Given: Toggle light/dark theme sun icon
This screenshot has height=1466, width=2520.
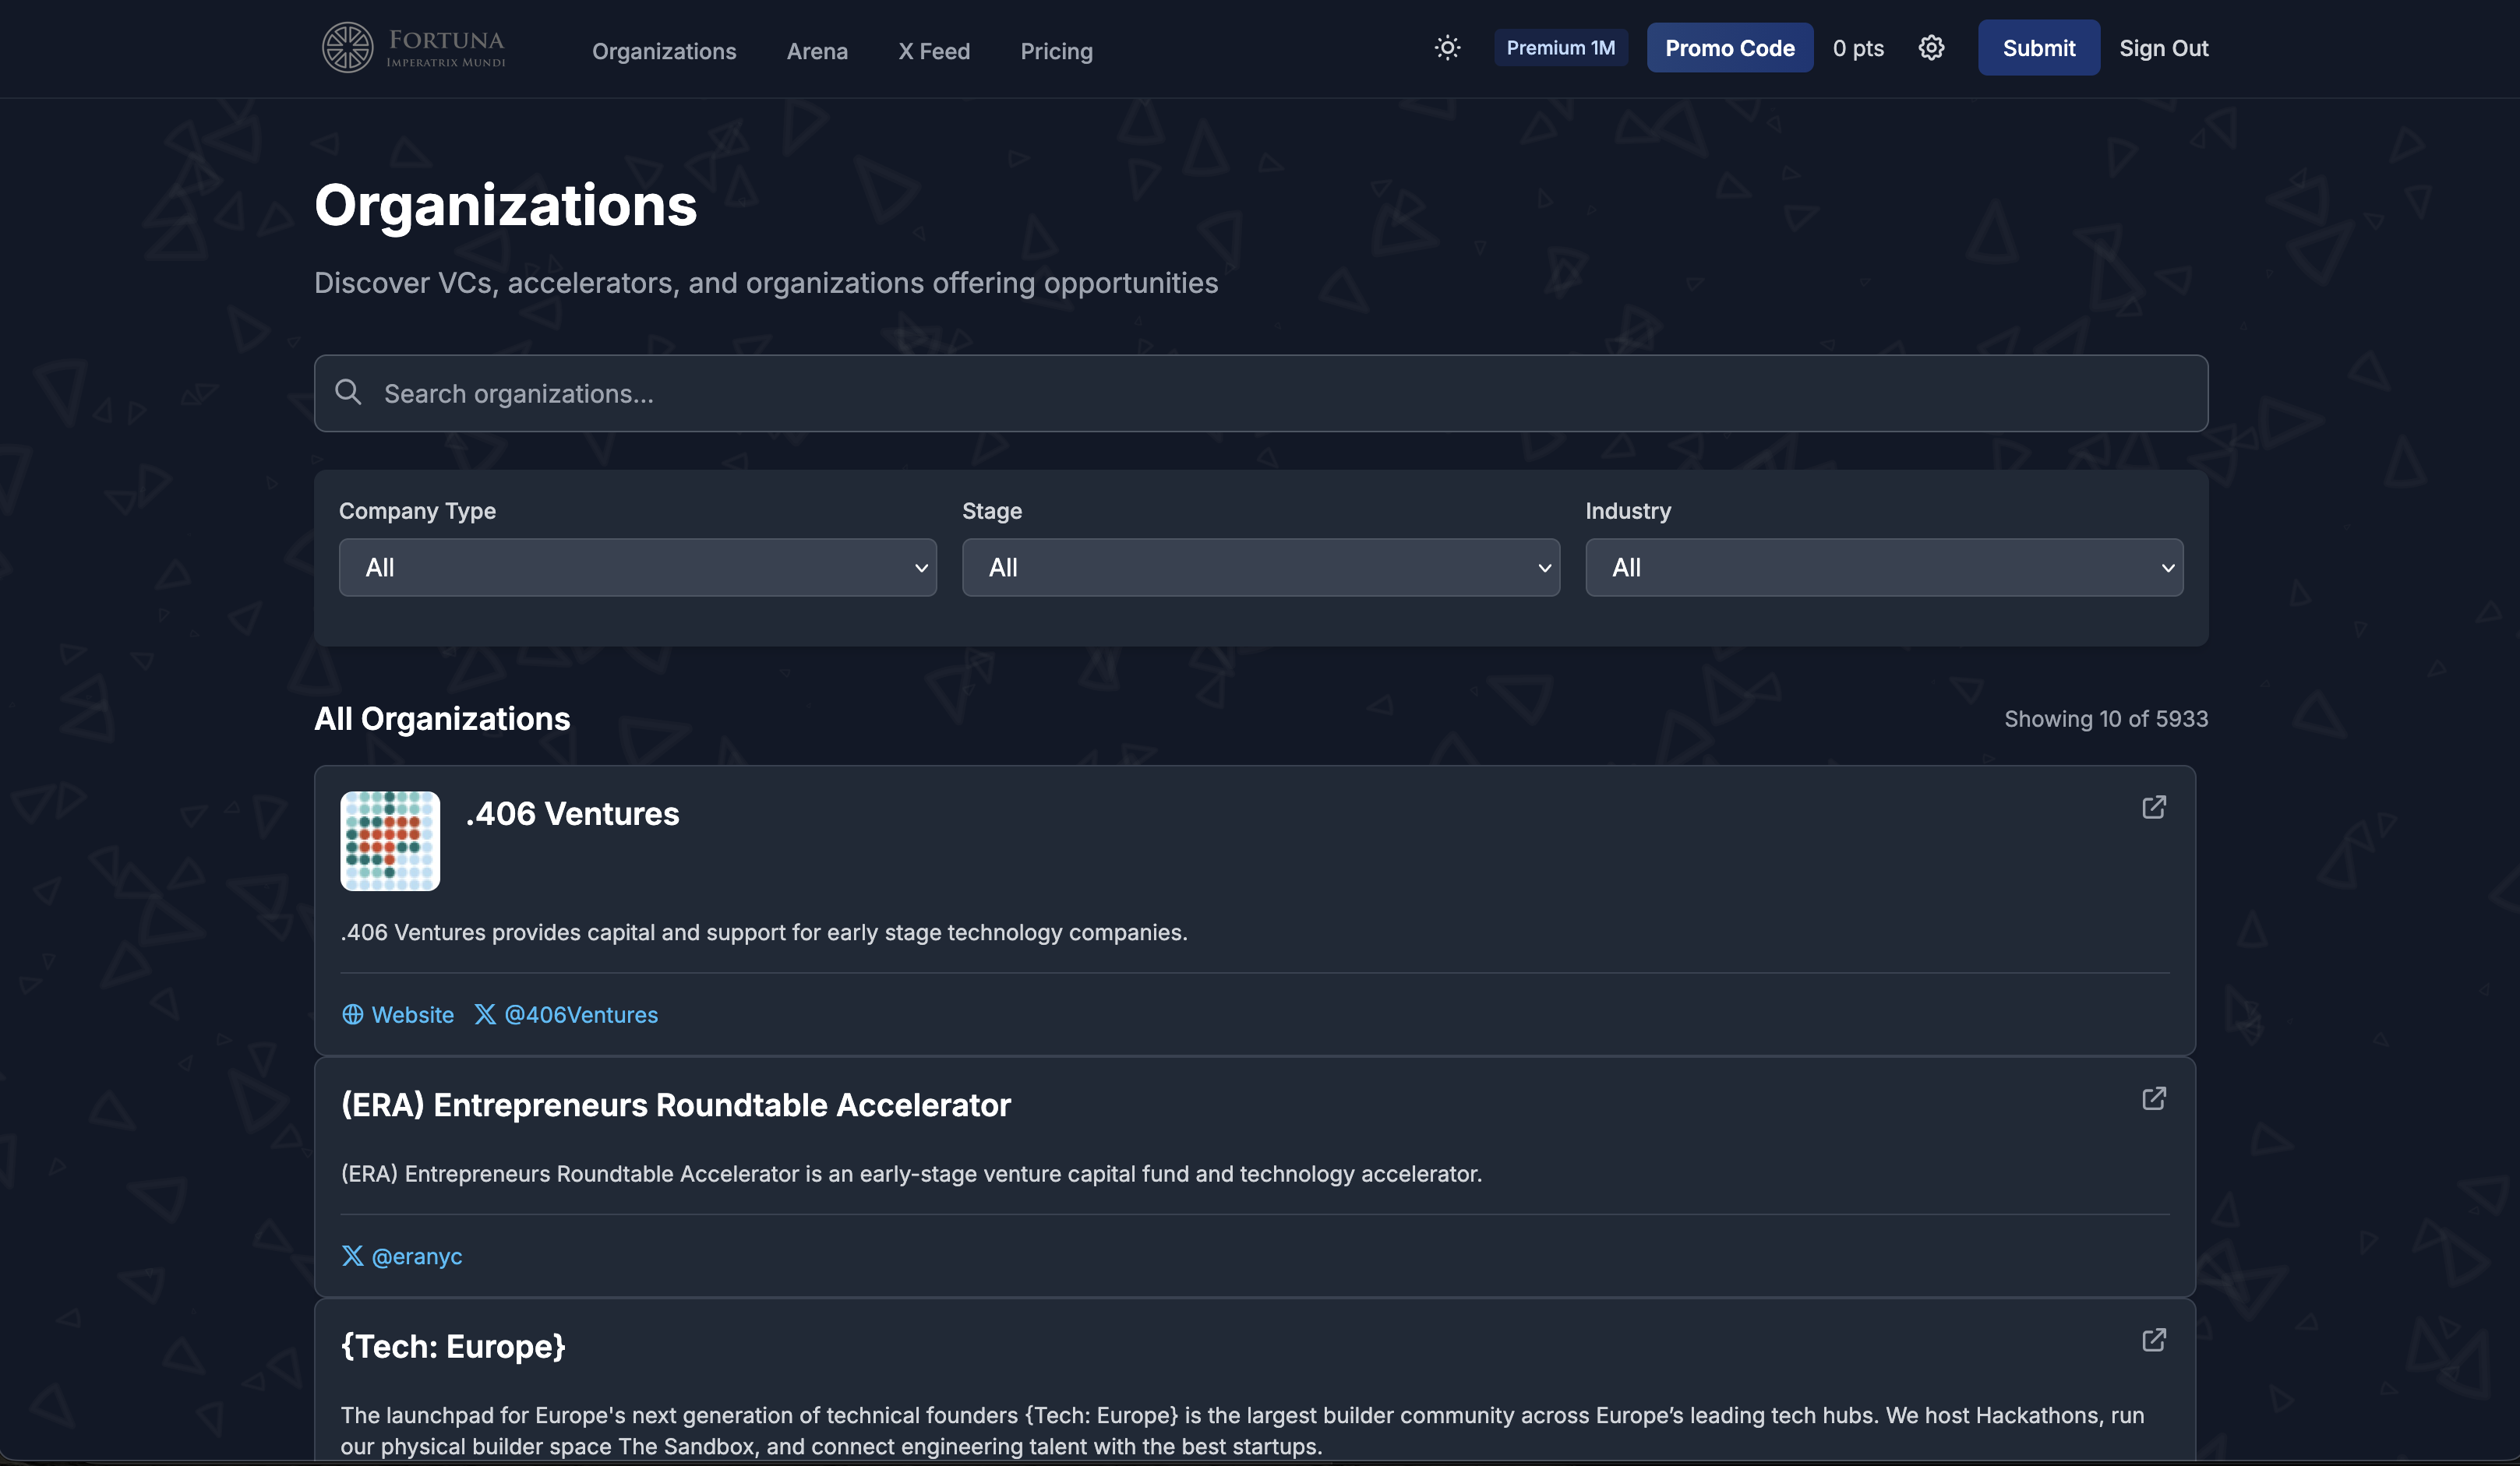Looking at the screenshot, I should pos(1447,48).
